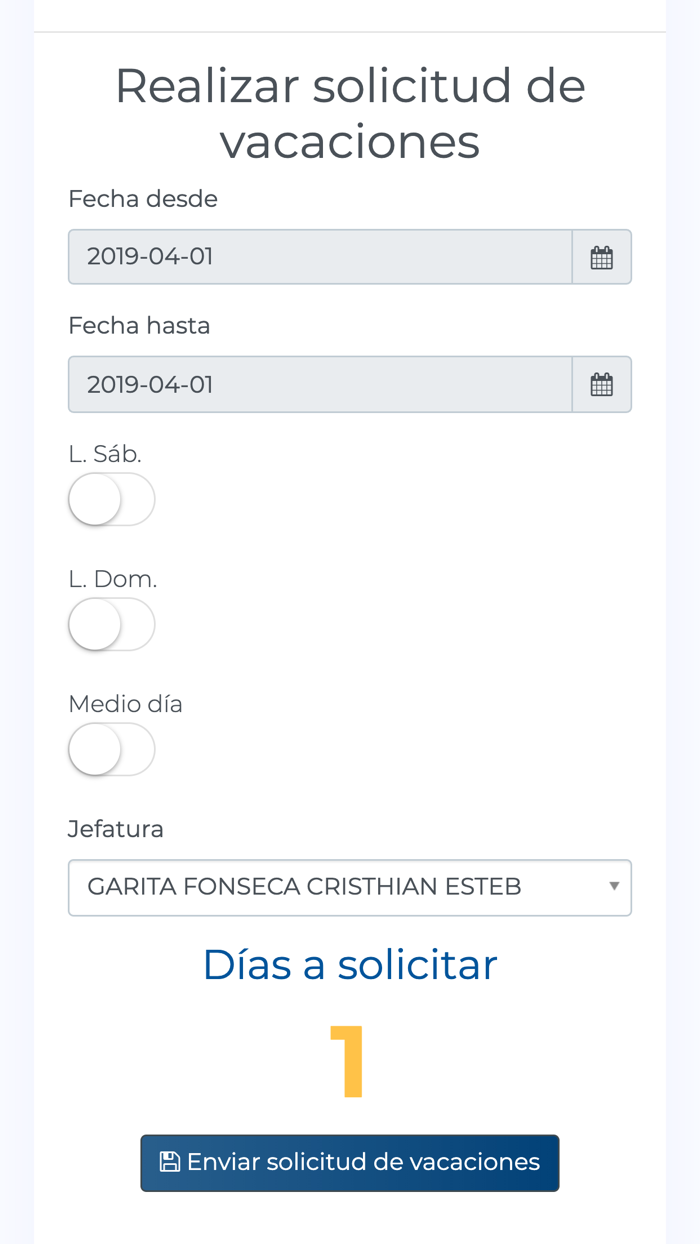Turn on the Medio día switch

111,749
